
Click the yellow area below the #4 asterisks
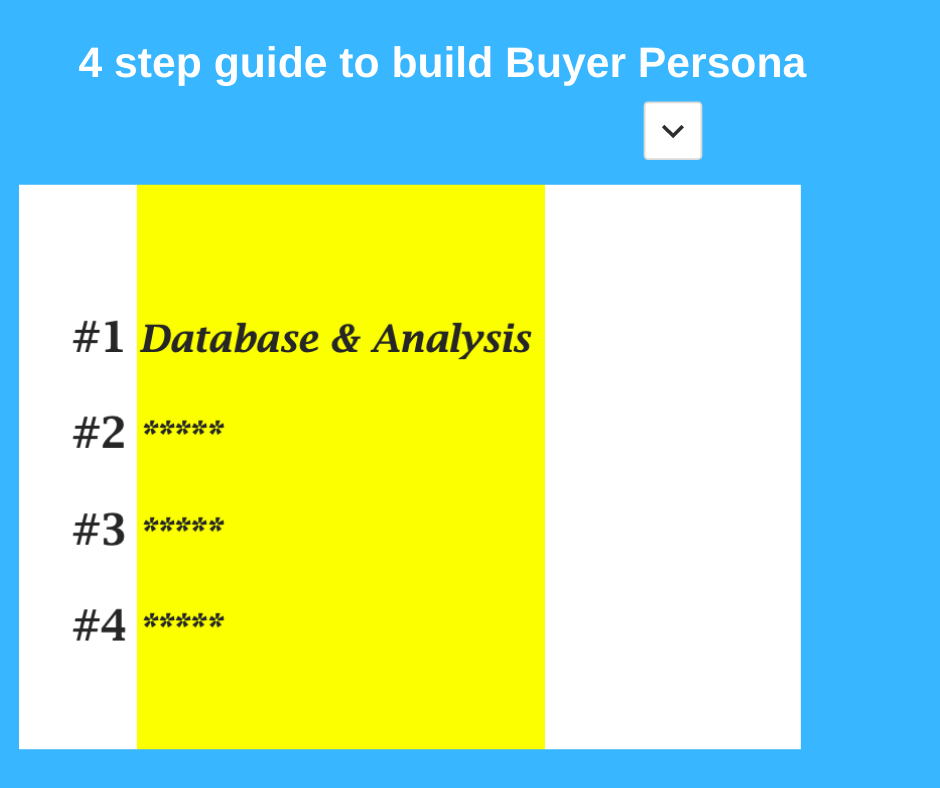341,696
